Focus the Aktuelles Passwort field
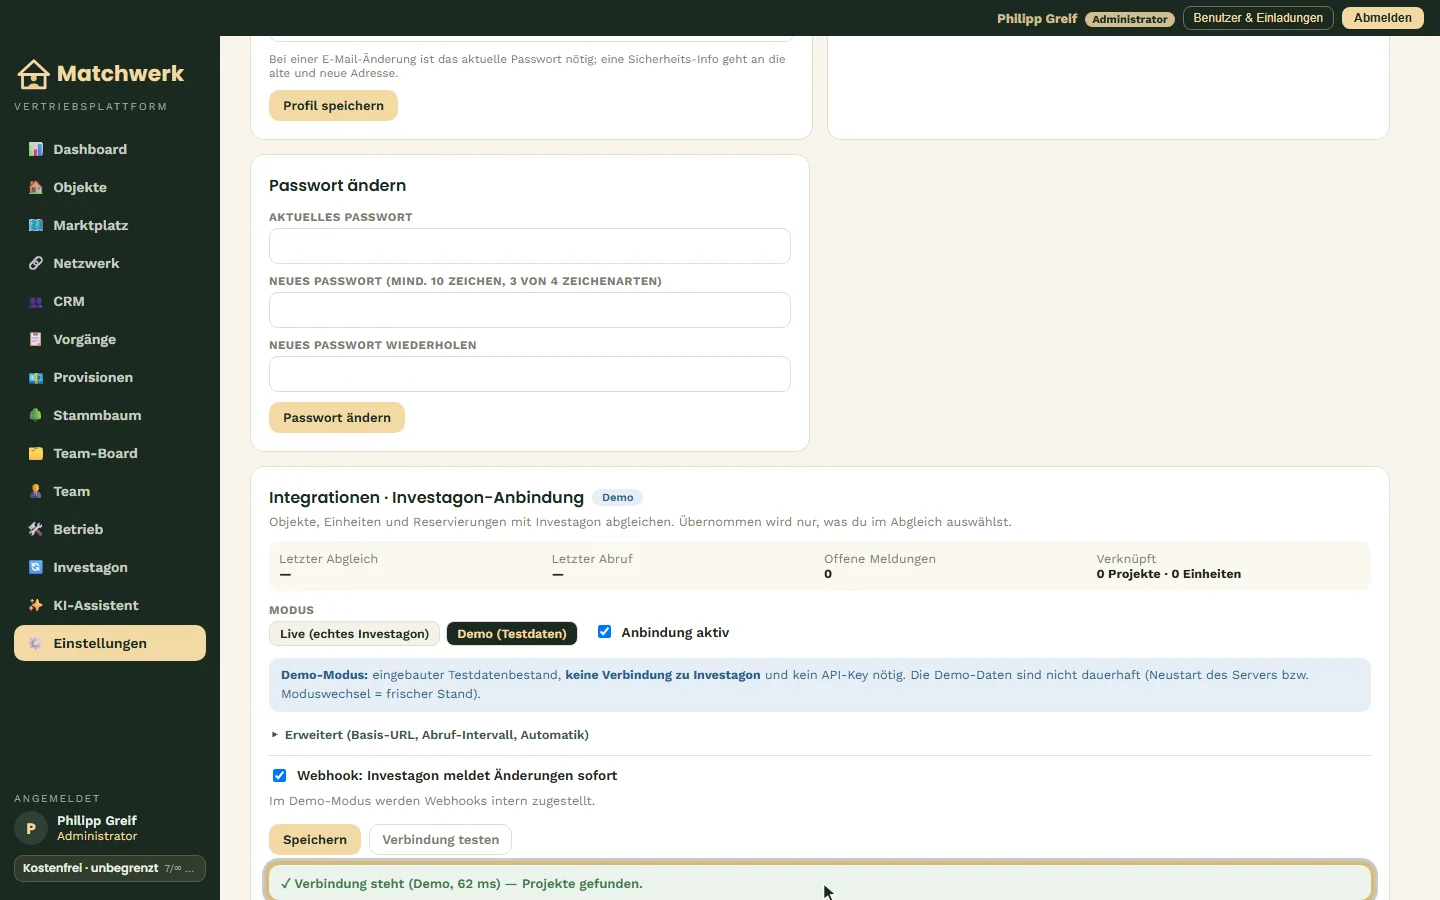 coord(530,246)
